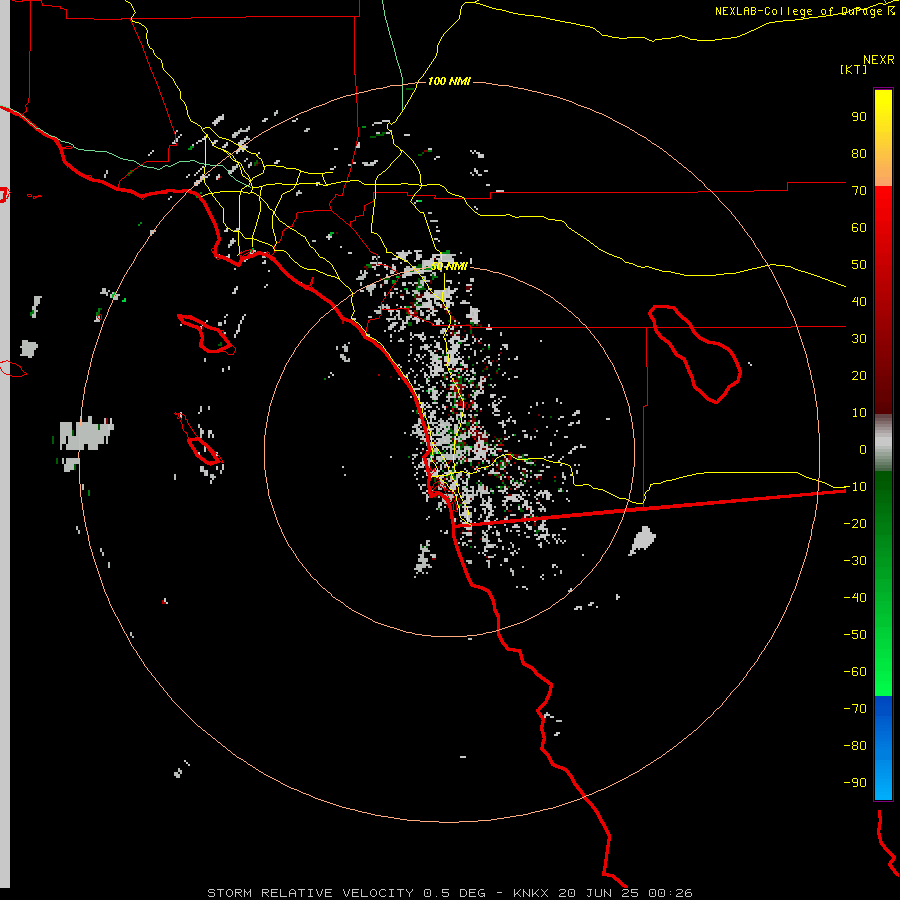Viewport: 900px width, 900px height.
Task: Click the Storm Relative Velocity caption at bottom
Action: click(x=449, y=893)
